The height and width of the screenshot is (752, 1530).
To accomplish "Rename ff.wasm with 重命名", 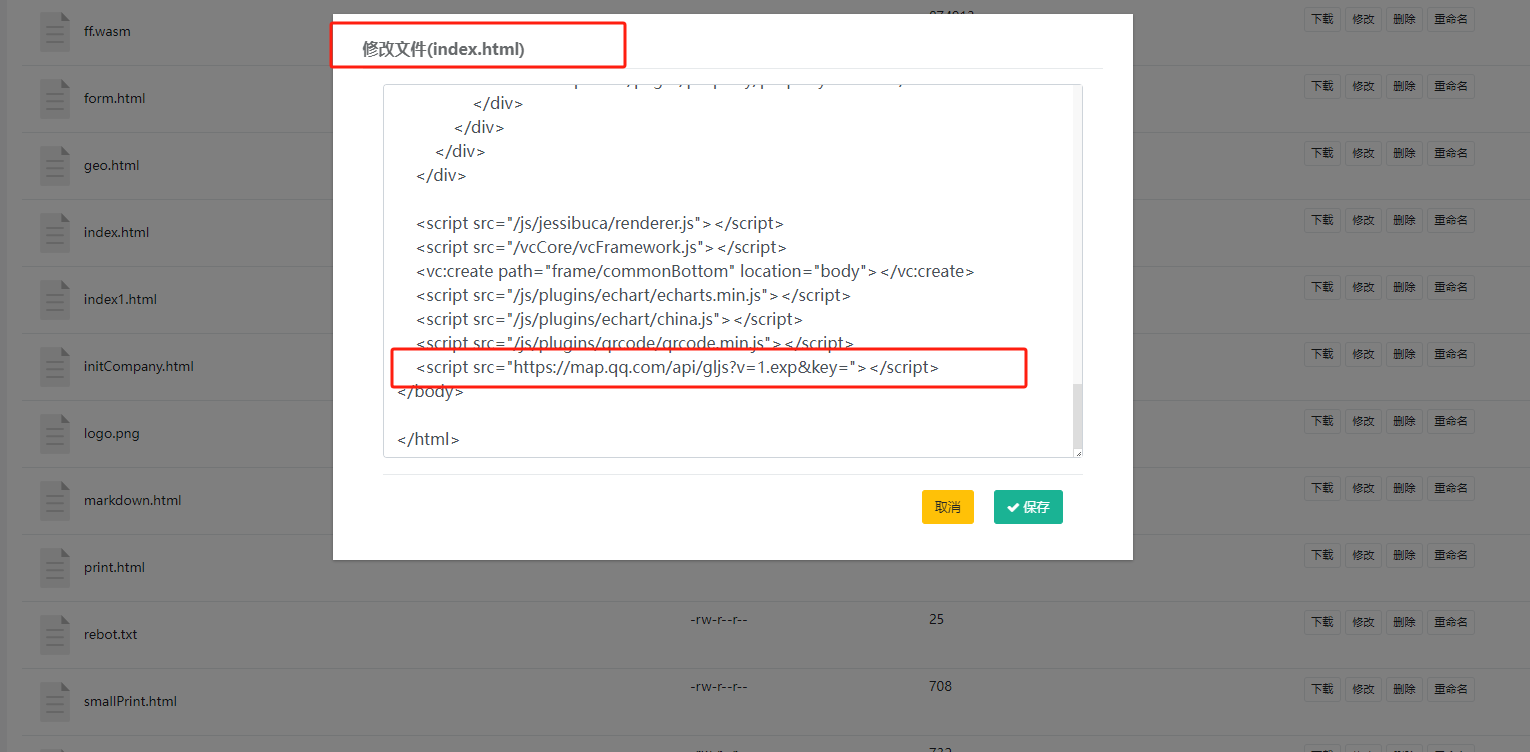I will pyautogui.click(x=1450, y=19).
